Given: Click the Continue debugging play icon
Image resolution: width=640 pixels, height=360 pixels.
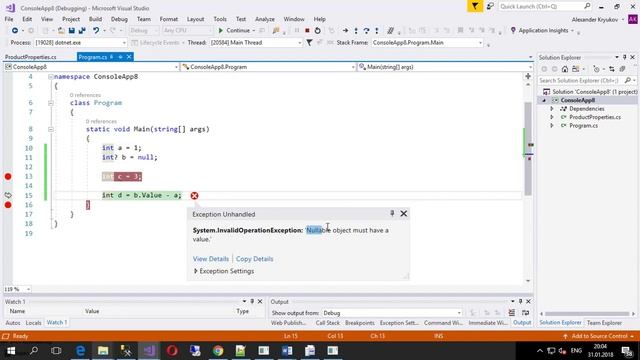Looking at the screenshot, I should tap(221, 30).
